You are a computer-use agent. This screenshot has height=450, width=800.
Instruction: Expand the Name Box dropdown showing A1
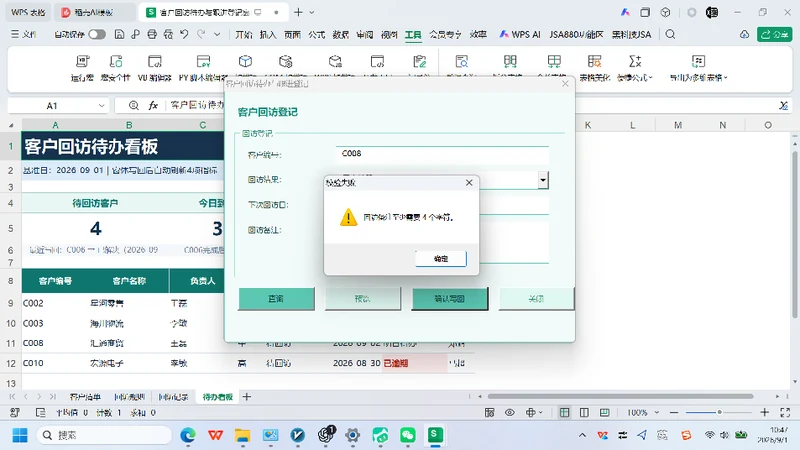click(x=102, y=106)
